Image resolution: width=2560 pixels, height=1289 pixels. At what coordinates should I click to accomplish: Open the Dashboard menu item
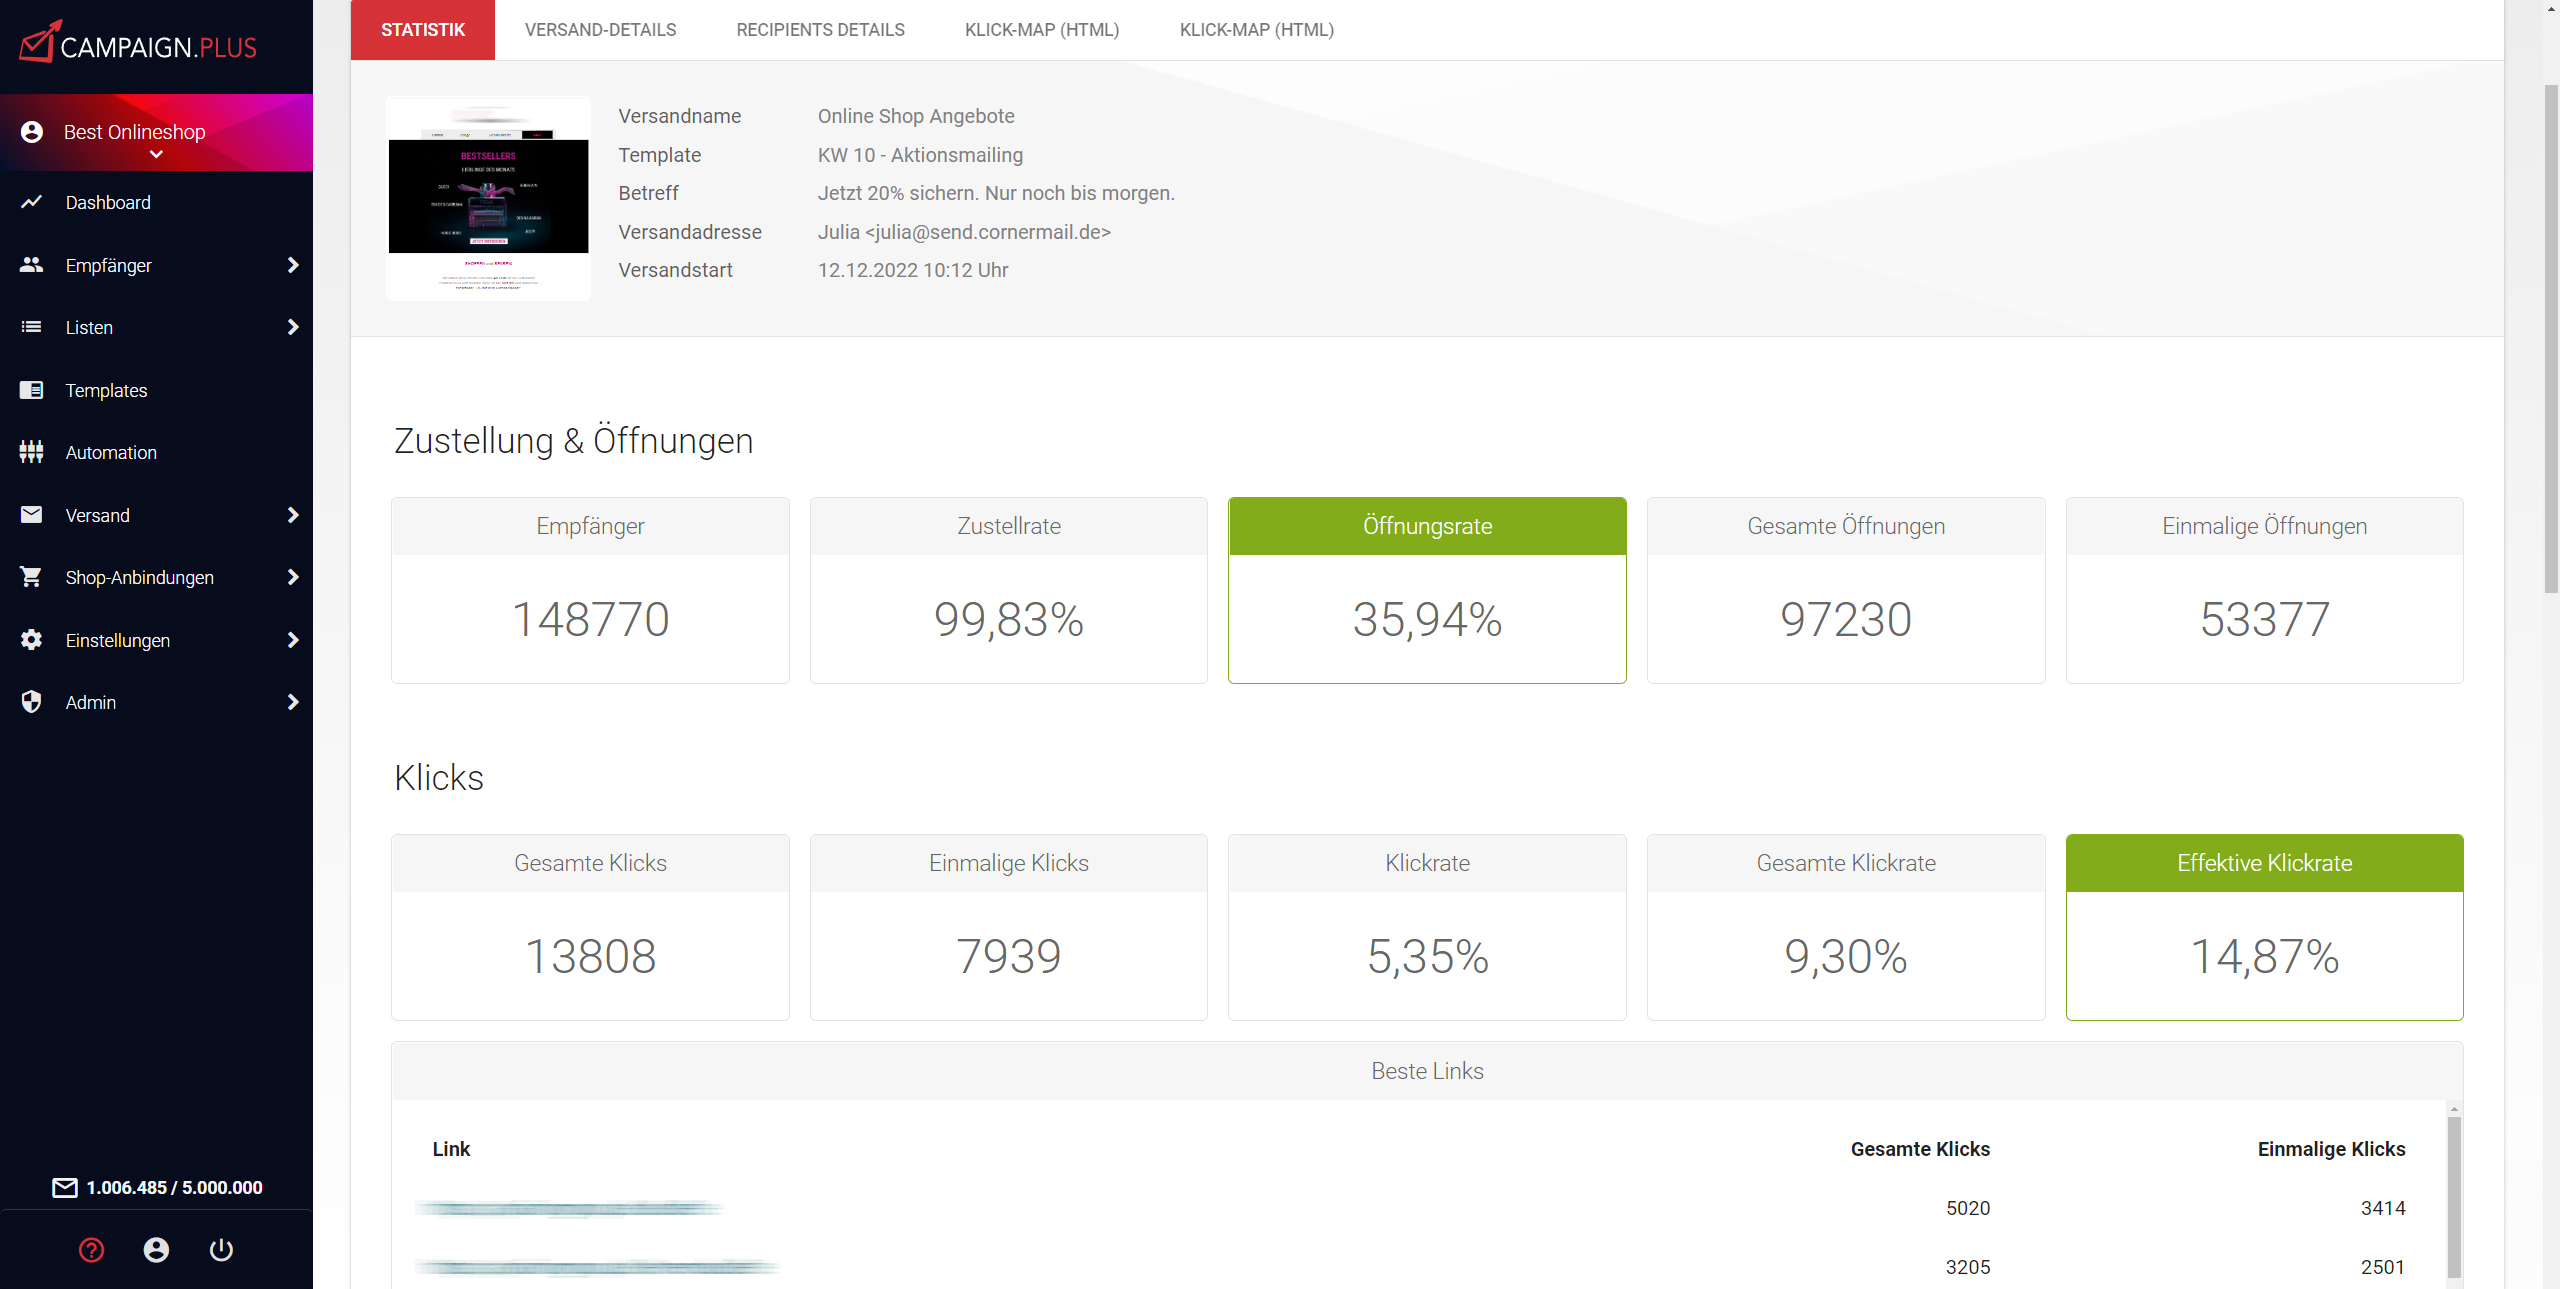tap(108, 202)
